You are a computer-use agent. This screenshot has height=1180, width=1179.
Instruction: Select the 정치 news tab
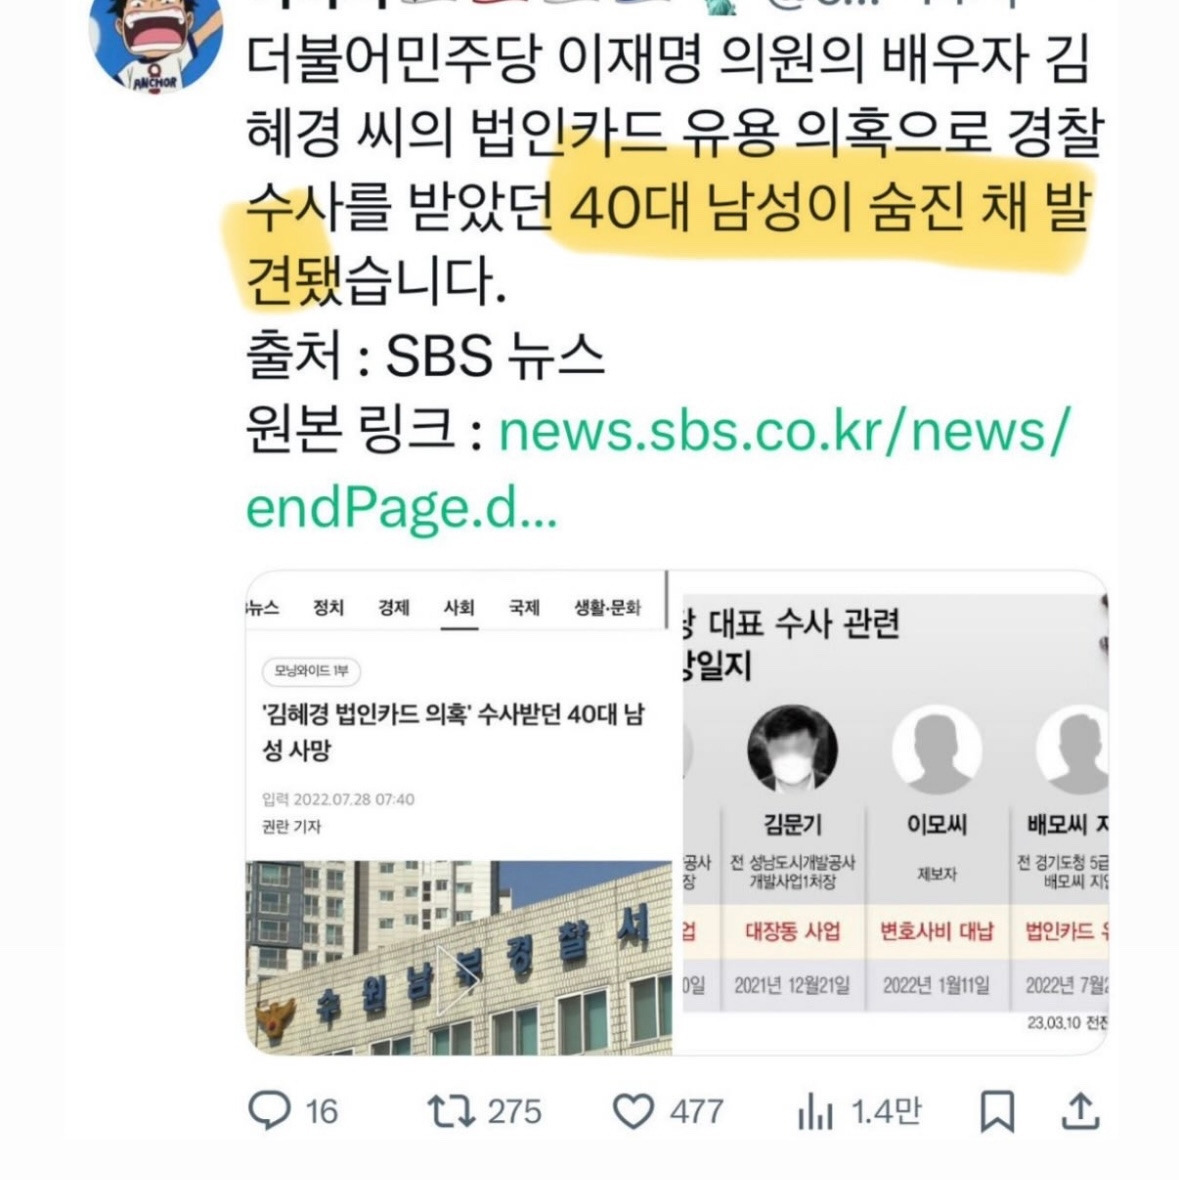point(328,607)
